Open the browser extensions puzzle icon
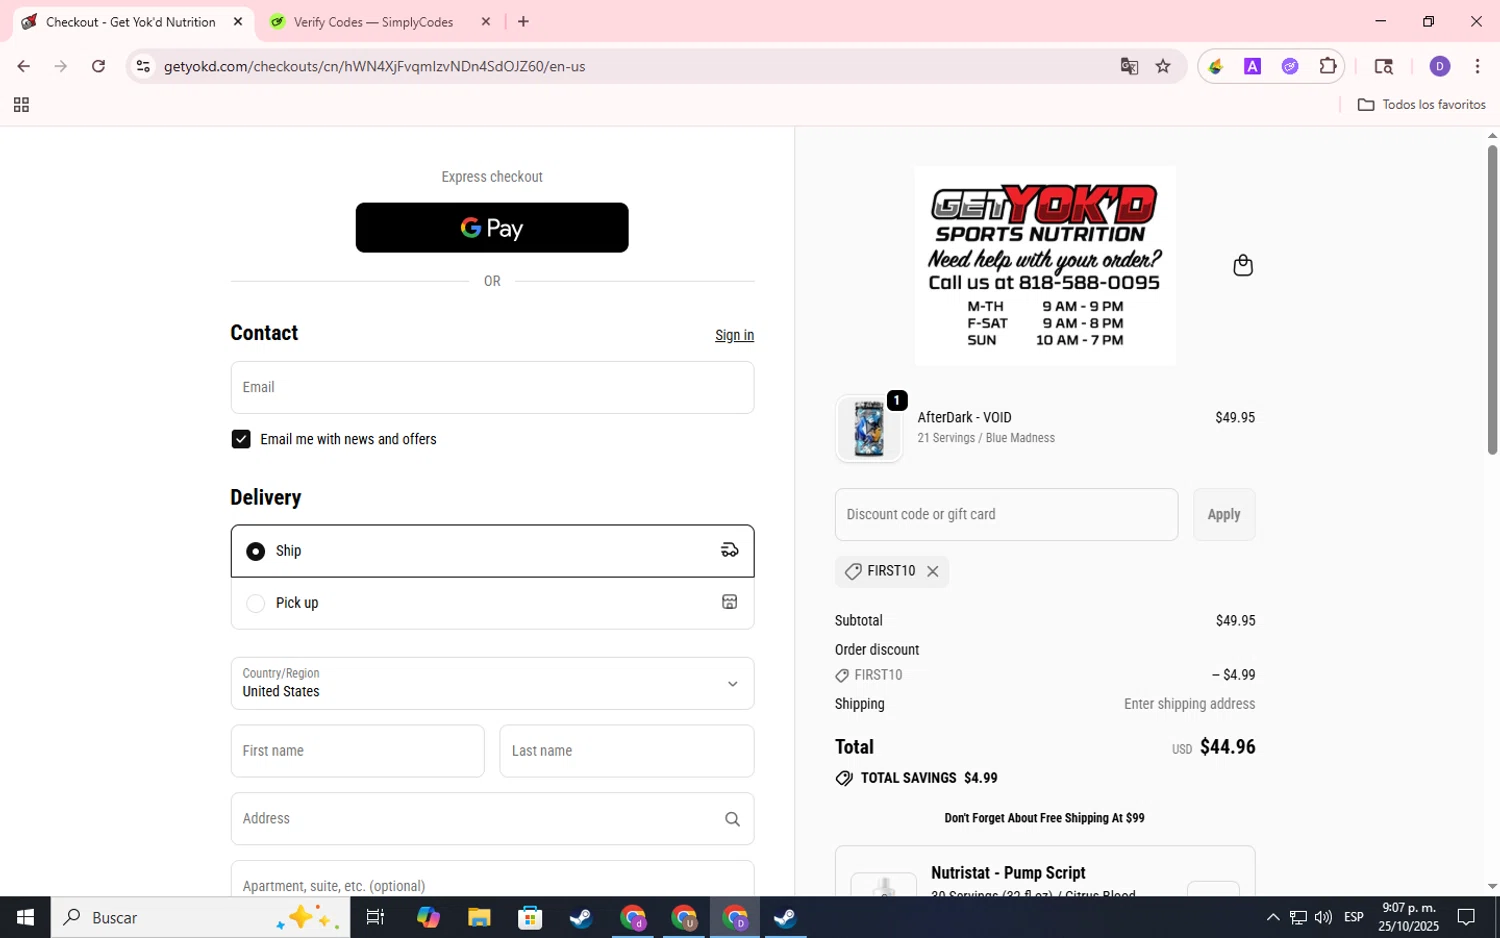Screen dimensions: 1500x938 1328,66
